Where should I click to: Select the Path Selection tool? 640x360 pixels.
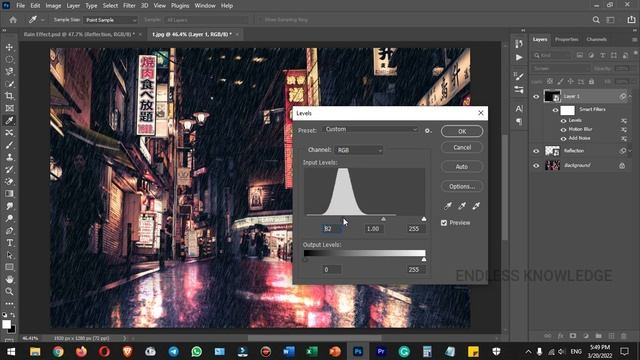9,255
